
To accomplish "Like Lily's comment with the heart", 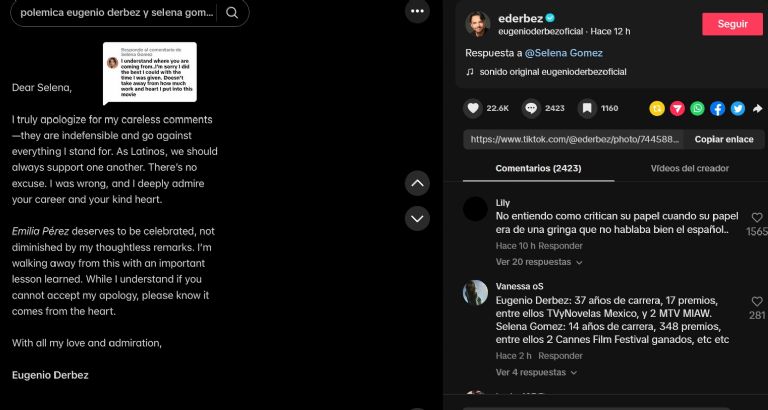I will point(757,217).
